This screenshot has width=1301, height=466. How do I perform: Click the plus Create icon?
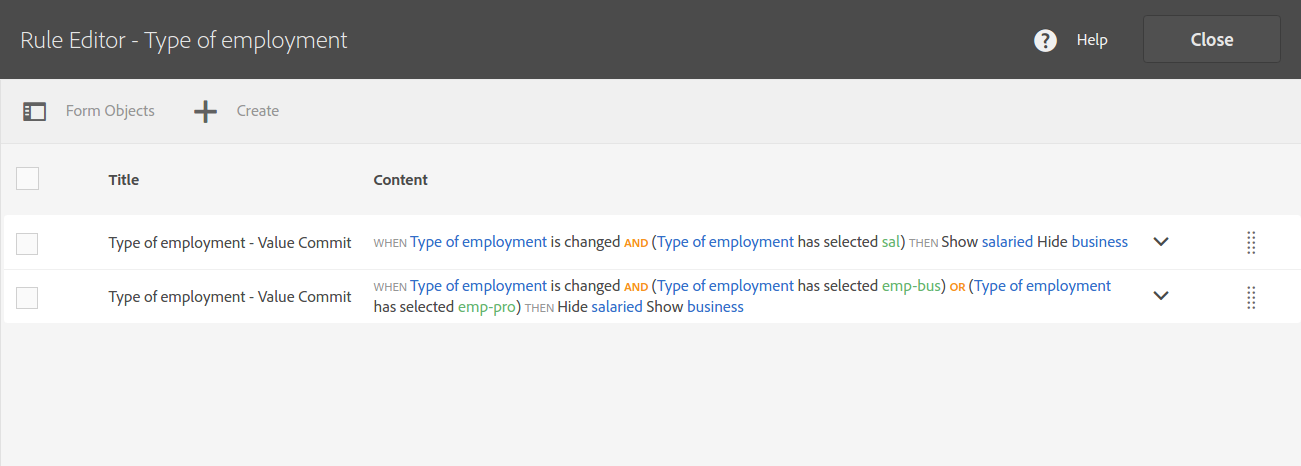205,111
